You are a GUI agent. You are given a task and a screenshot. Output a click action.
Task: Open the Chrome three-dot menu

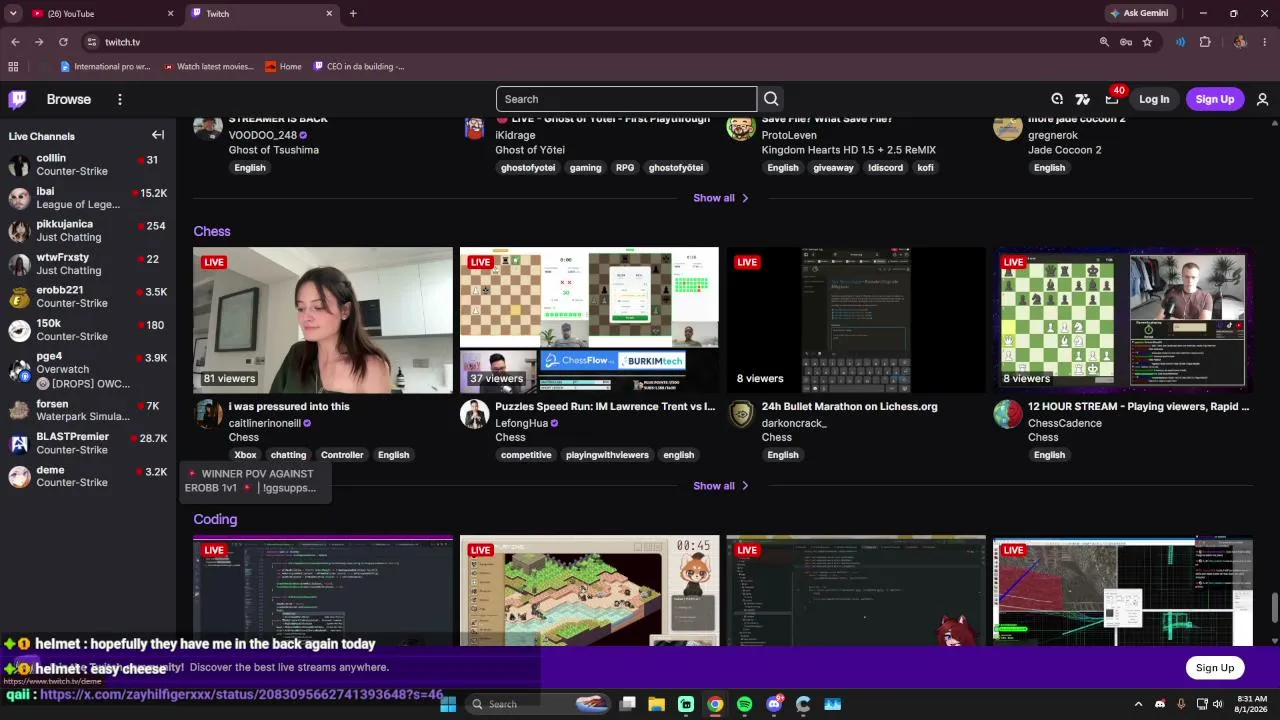click(x=1265, y=42)
